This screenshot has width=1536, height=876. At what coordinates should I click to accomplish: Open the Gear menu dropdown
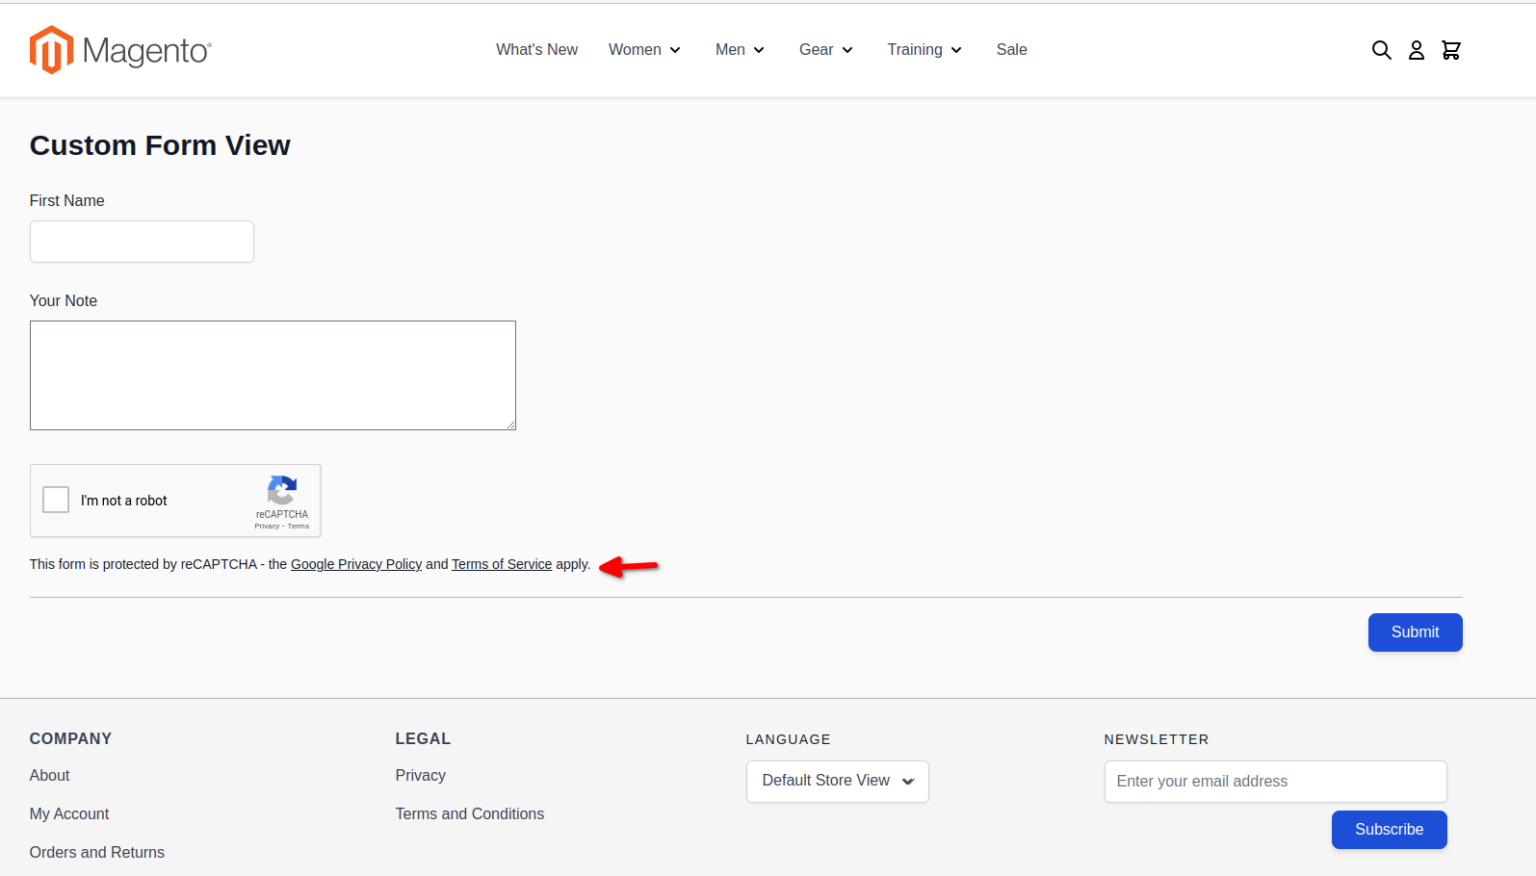(825, 49)
